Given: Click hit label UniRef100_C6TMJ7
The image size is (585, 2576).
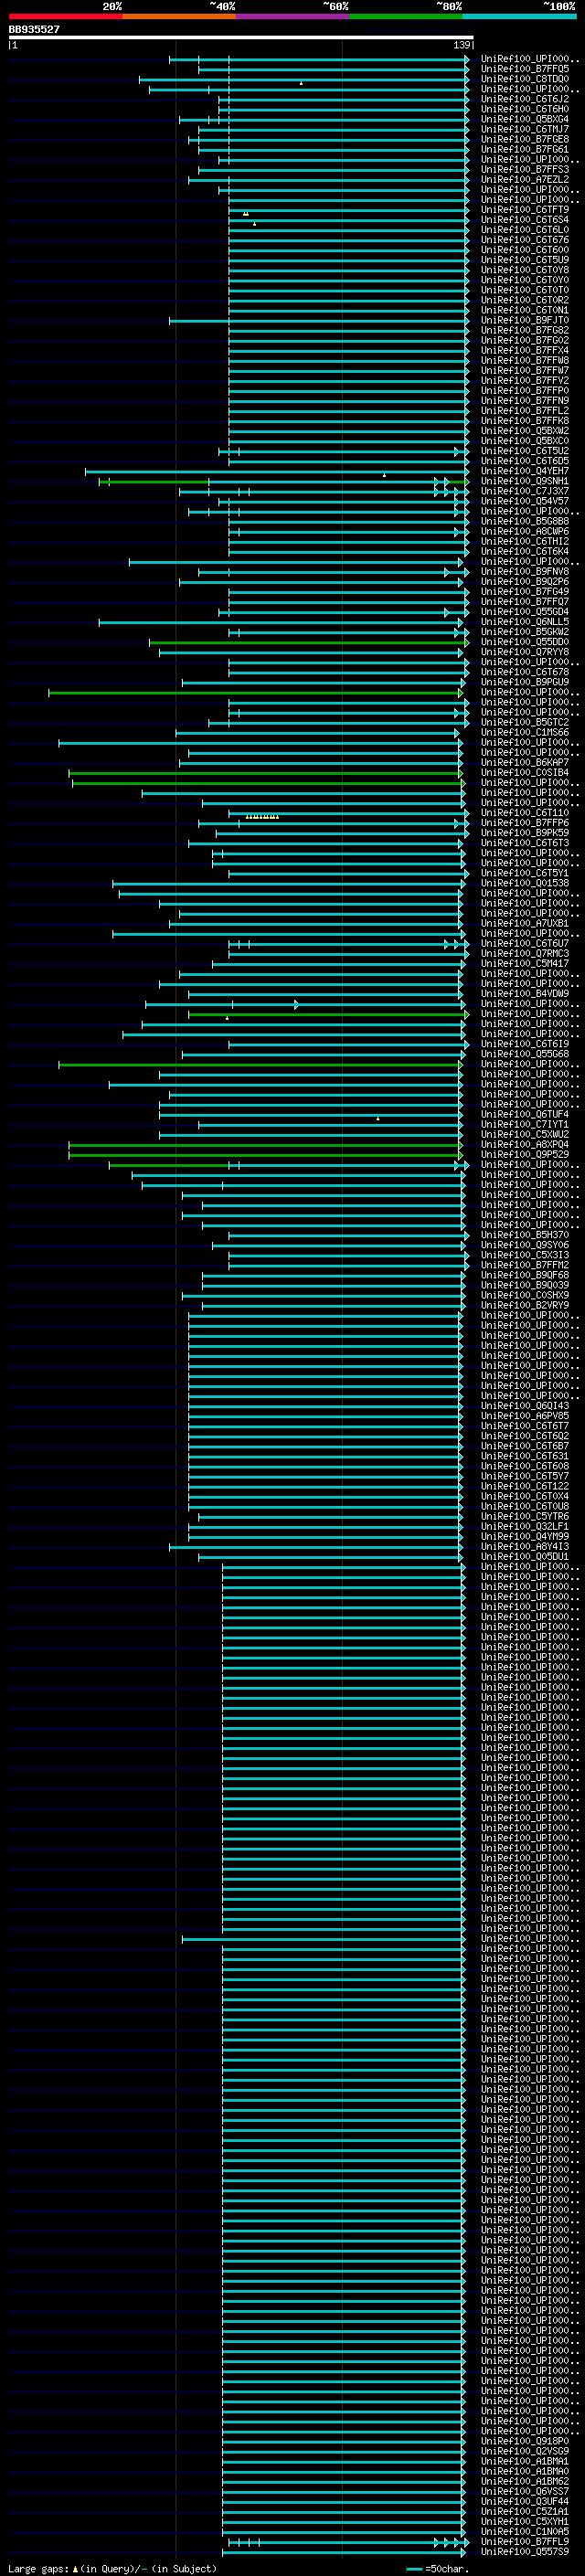Looking at the screenshot, I should [525, 130].
